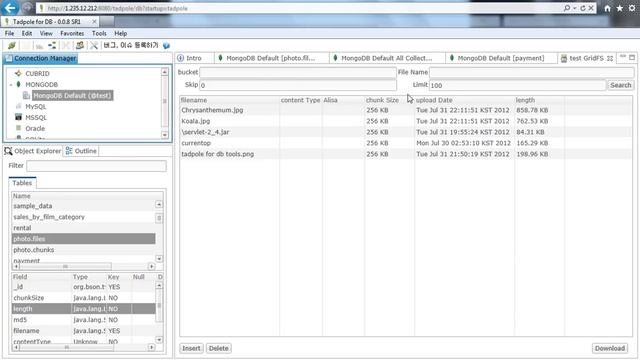This screenshot has width=640, height=360.
Task: Close the Tadpole for DB browser tab
Action: pyautogui.click(x=94, y=21)
